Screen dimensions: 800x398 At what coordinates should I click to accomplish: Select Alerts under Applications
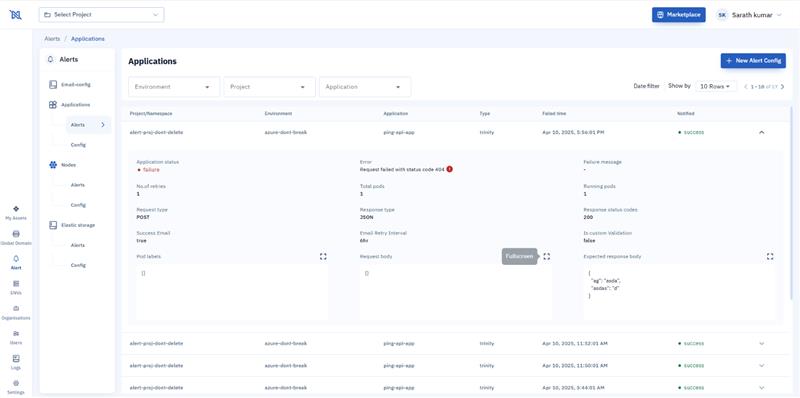pyautogui.click(x=88, y=125)
